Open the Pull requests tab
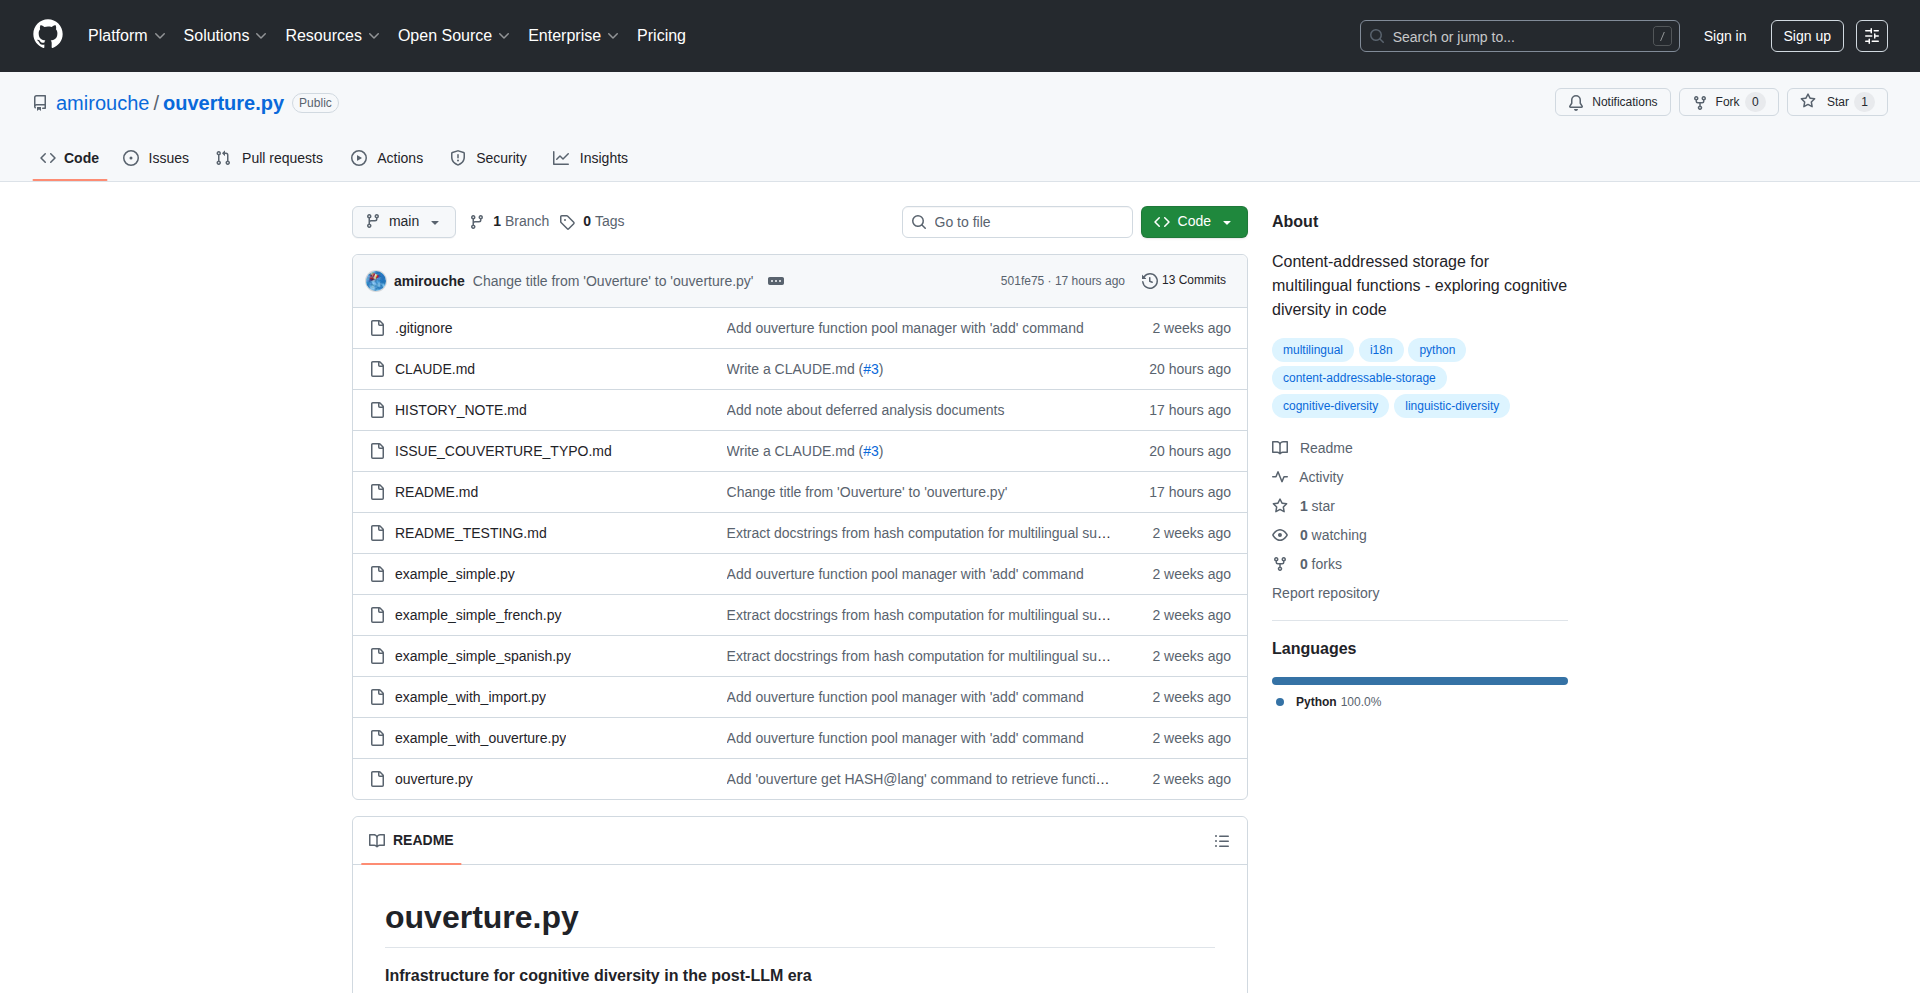The image size is (1920, 993). [270, 158]
